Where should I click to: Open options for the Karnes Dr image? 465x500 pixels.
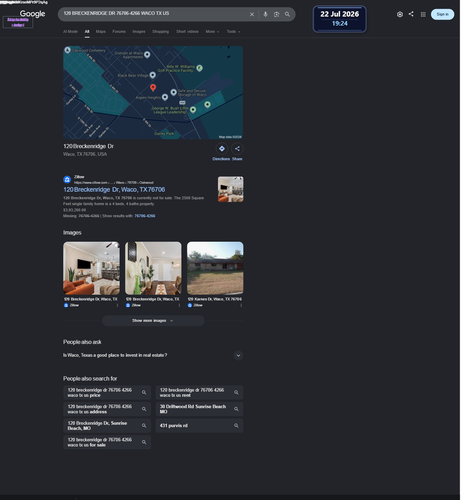[241, 305]
